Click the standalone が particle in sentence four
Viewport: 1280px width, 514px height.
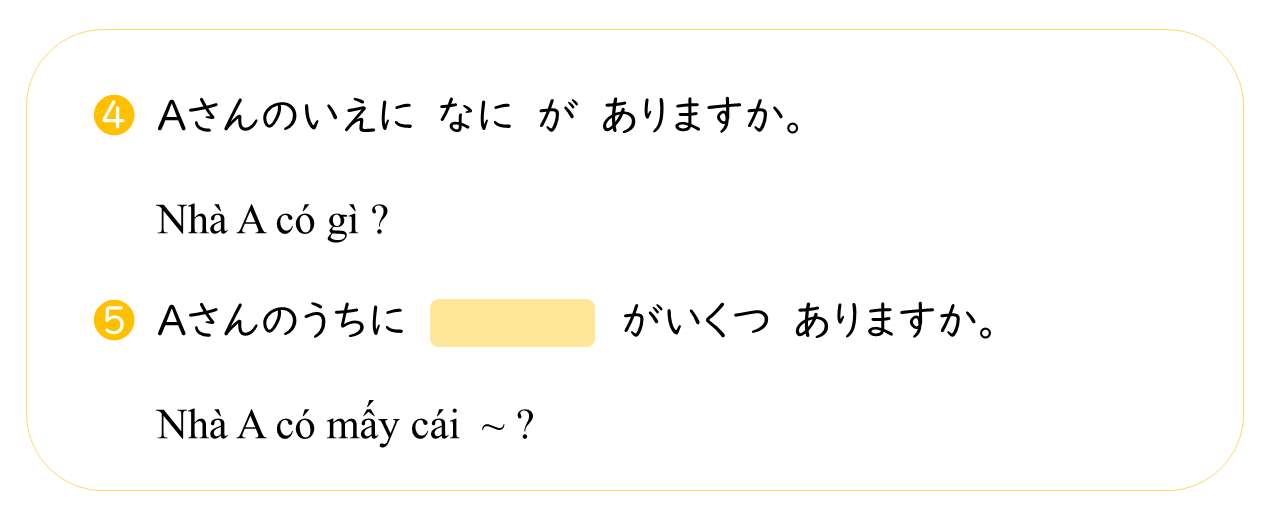[557, 118]
